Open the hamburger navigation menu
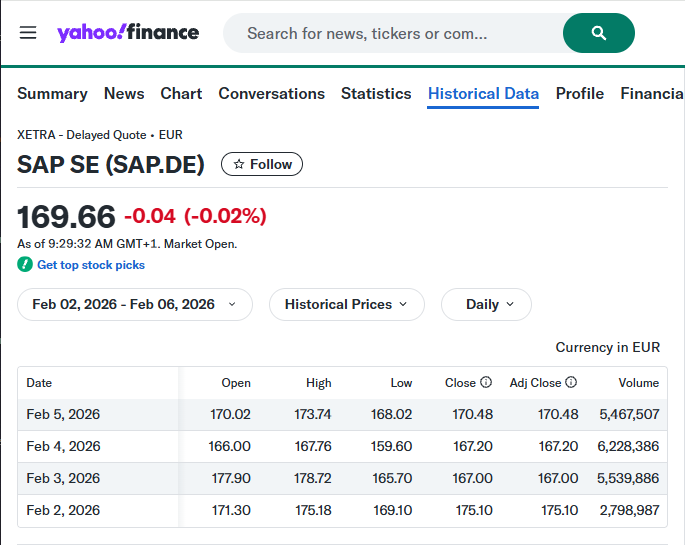 tap(28, 33)
